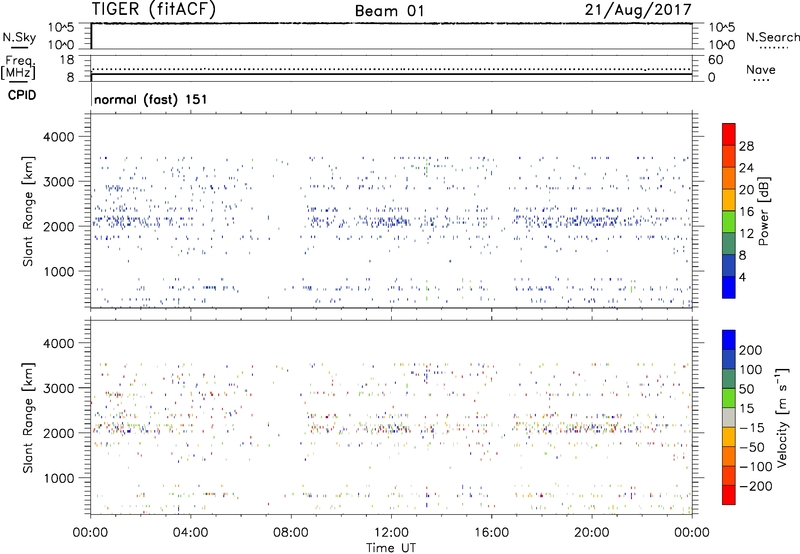The width and height of the screenshot is (800, 554).
Task: Click the red segment topping Power color bar
Action: pos(729,134)
